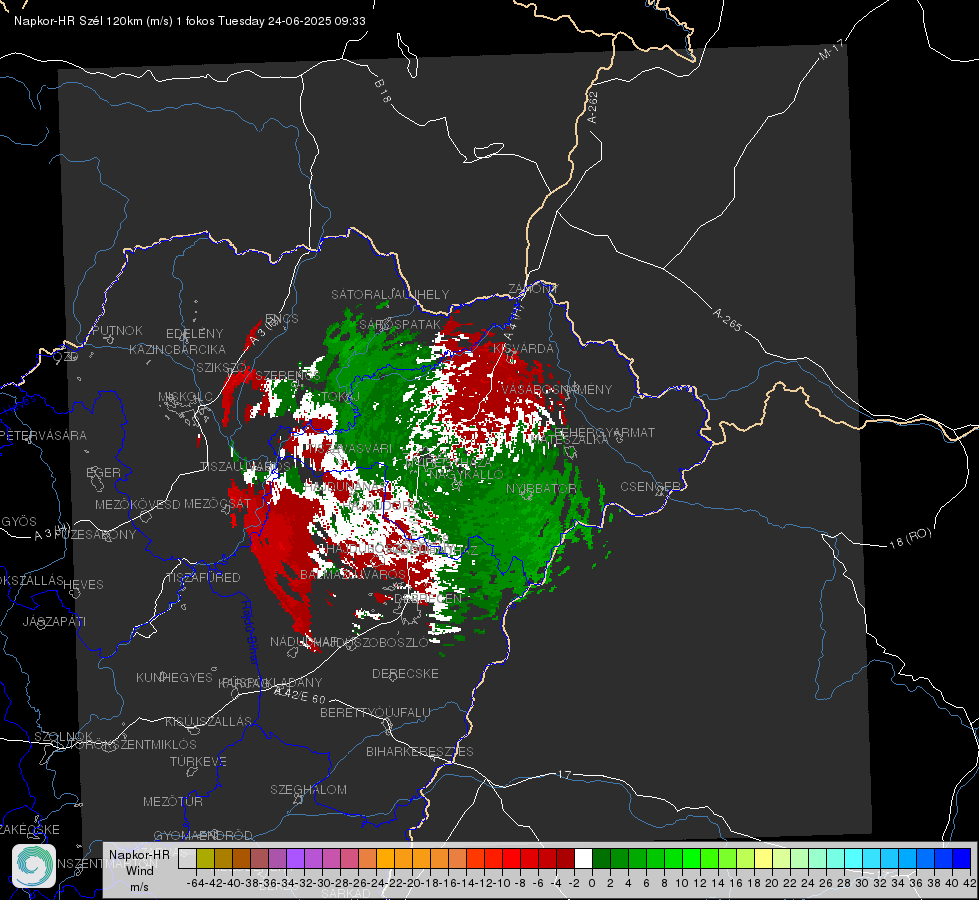This screenshot has height=900, width=979.
Task: Click the MISKOLC city label
Action: [185, 397]
